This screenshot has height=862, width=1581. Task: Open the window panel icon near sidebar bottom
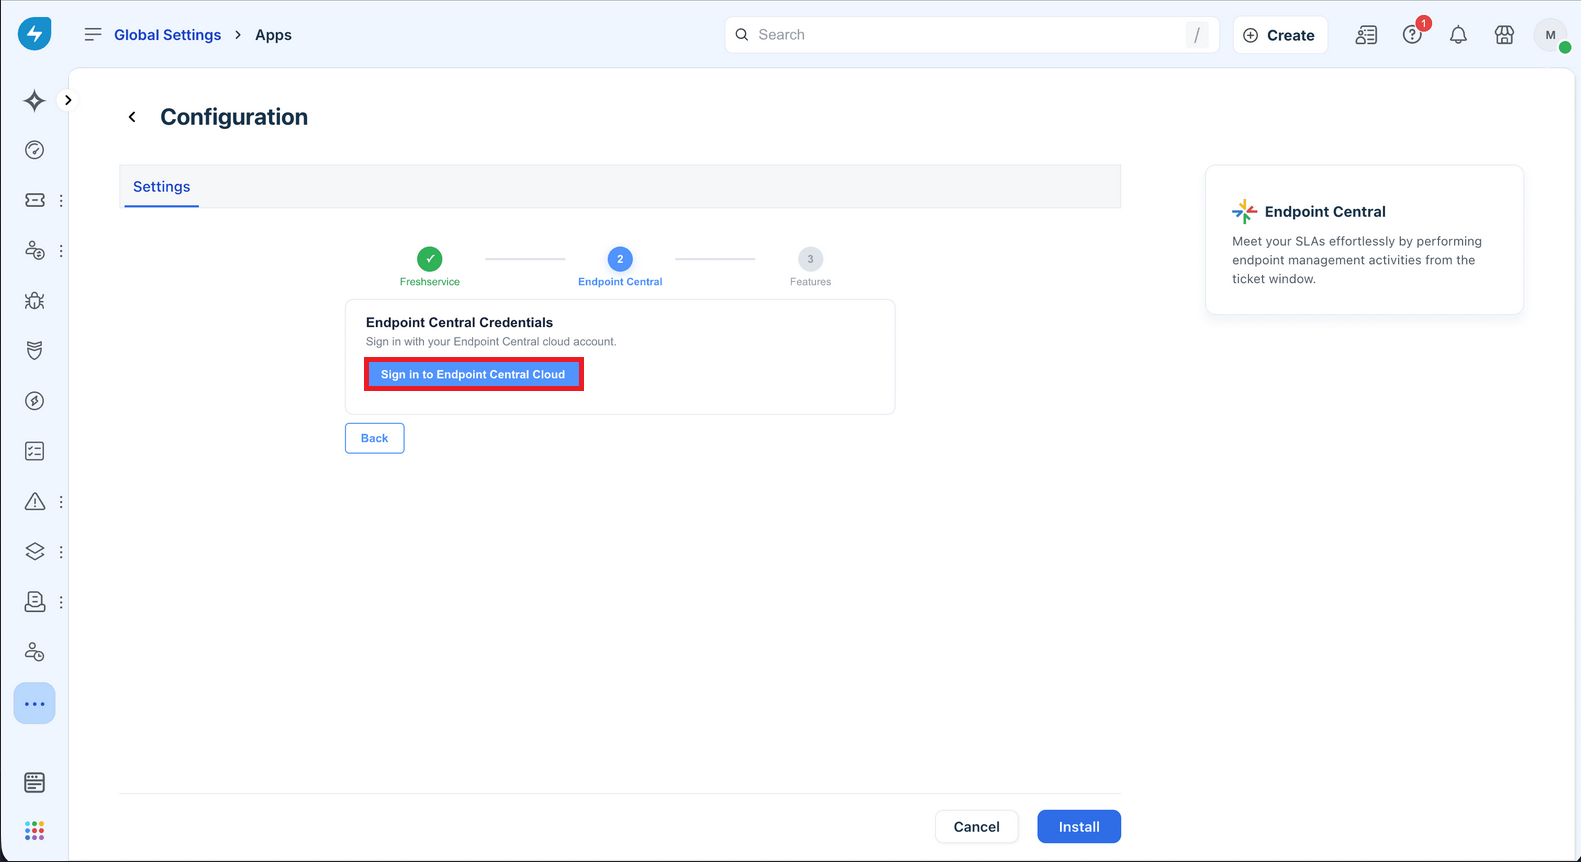click(34, 782)
